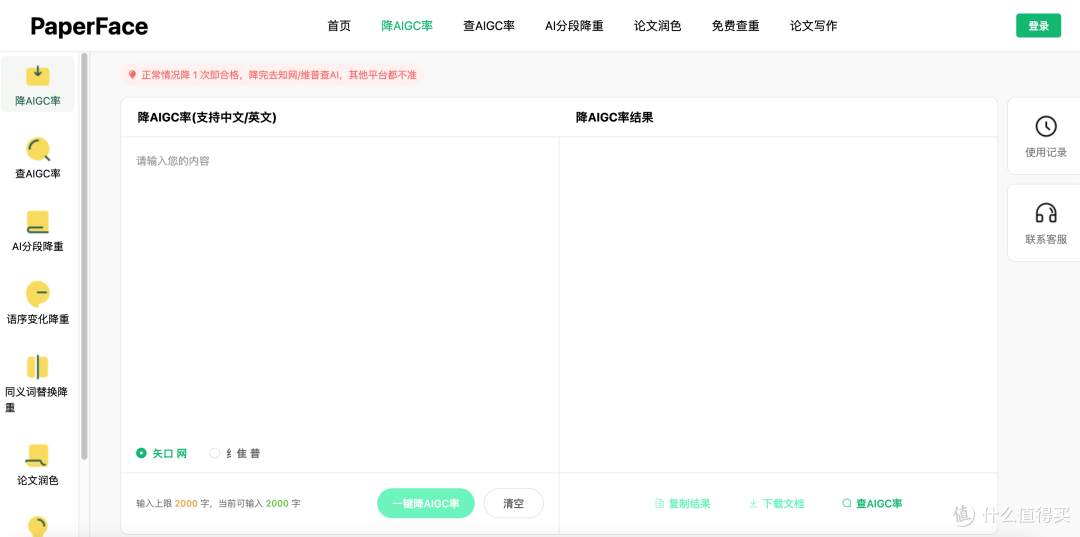Click the 降AIGC率(支持中文/英文) panel heading
Viewport: 1080px width, 537px height.
pos(207,118)
